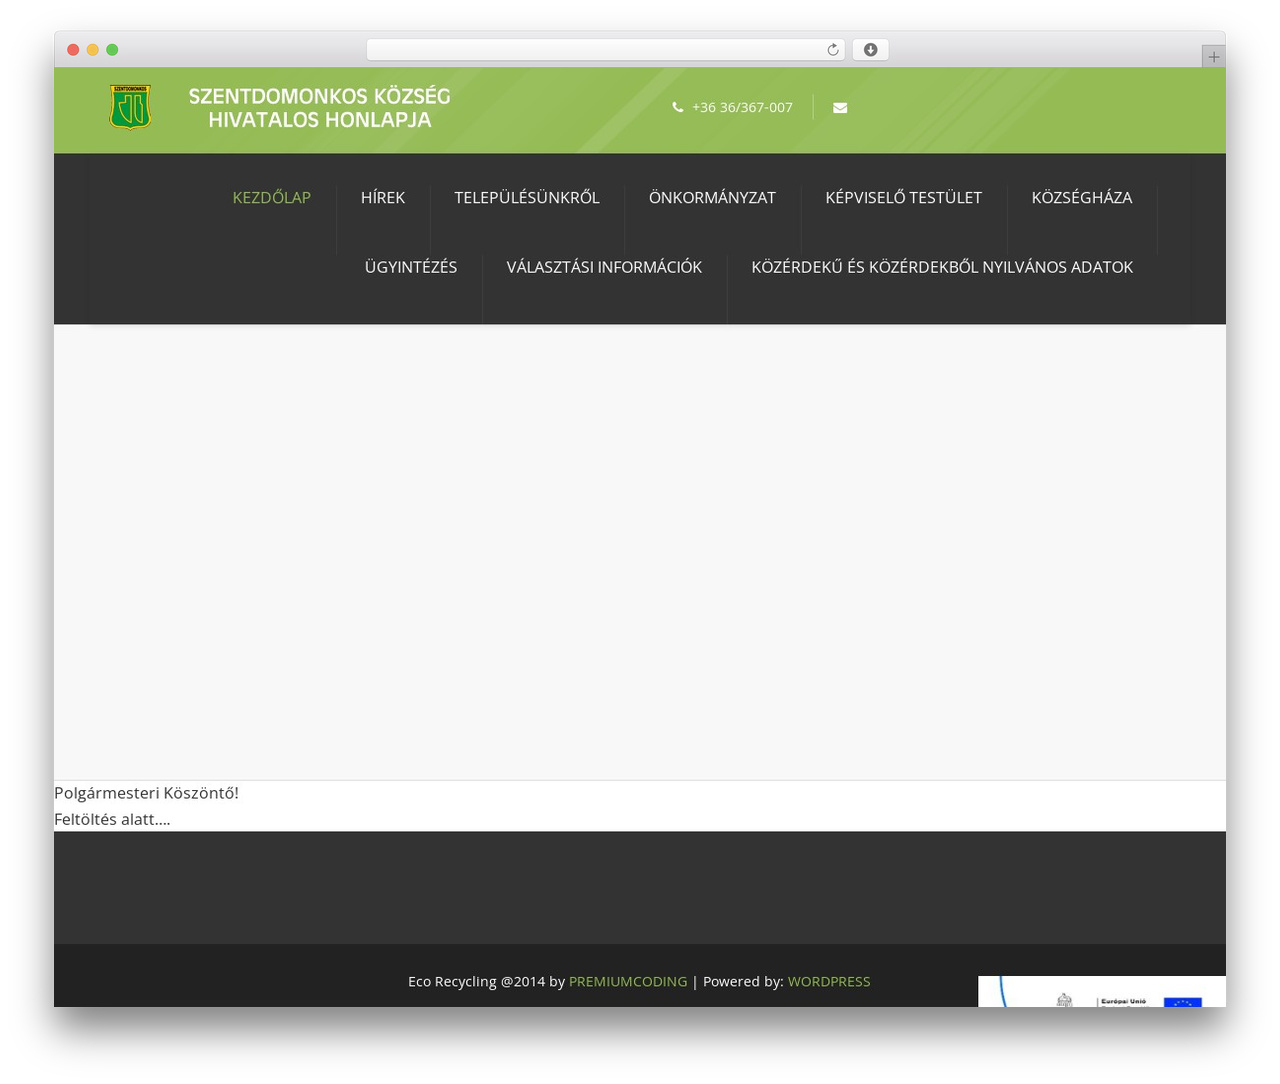Image resolution: width=1280 pixels, height=1084 pixels.
Task: Follow the PREMIUMCODING footer link
Action: (x=628, y=982)
